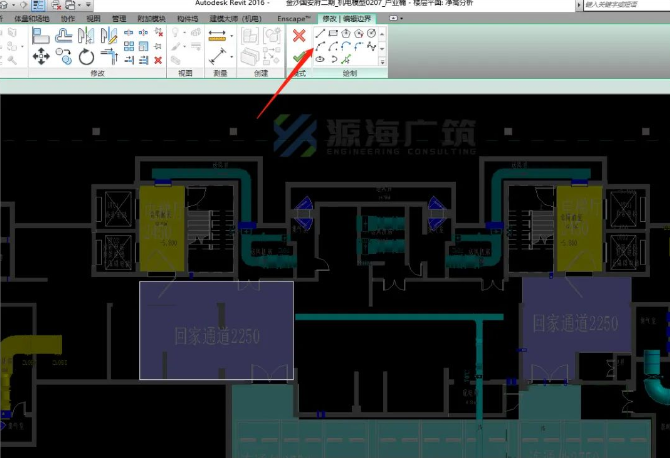Cancel edit mode with the red X
Image resolution: width=670 pixels, height=458 pixels.
(299, 36)
